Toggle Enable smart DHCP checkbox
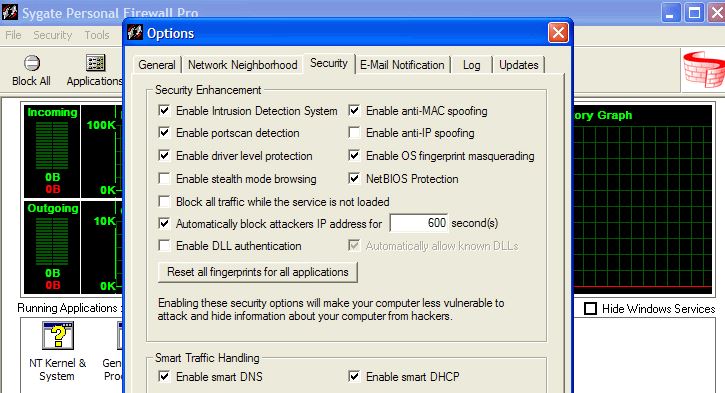 [x=354, y=376]
